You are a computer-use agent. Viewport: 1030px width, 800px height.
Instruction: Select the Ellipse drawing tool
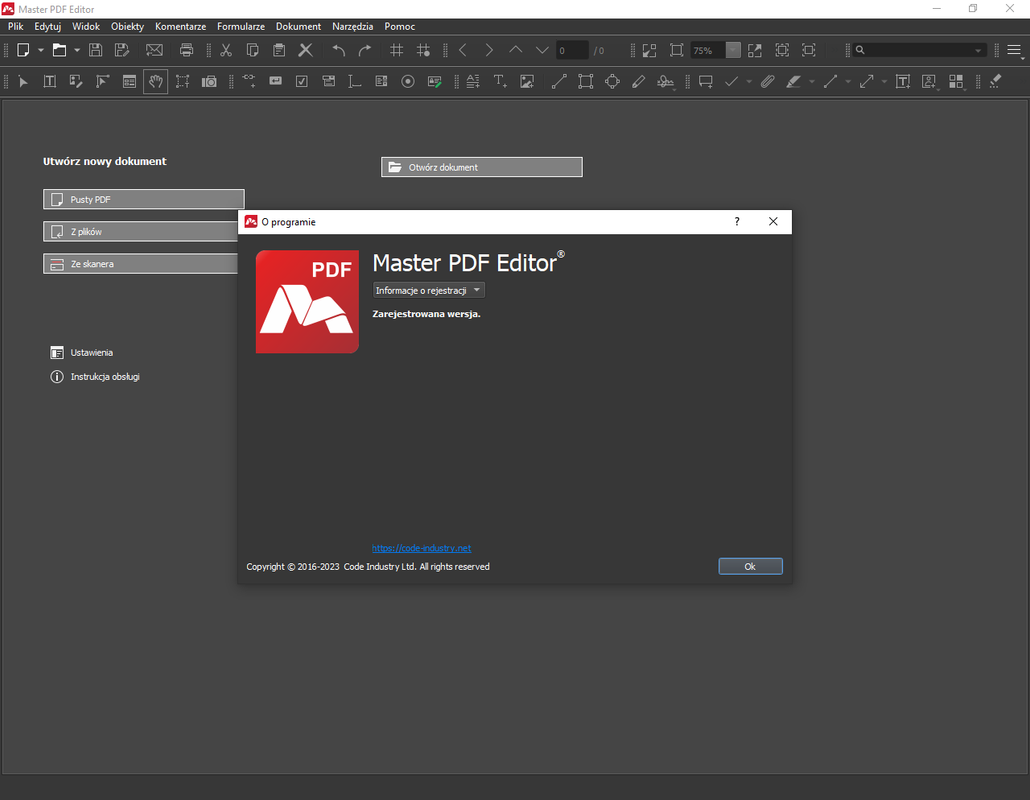(612, 81)
